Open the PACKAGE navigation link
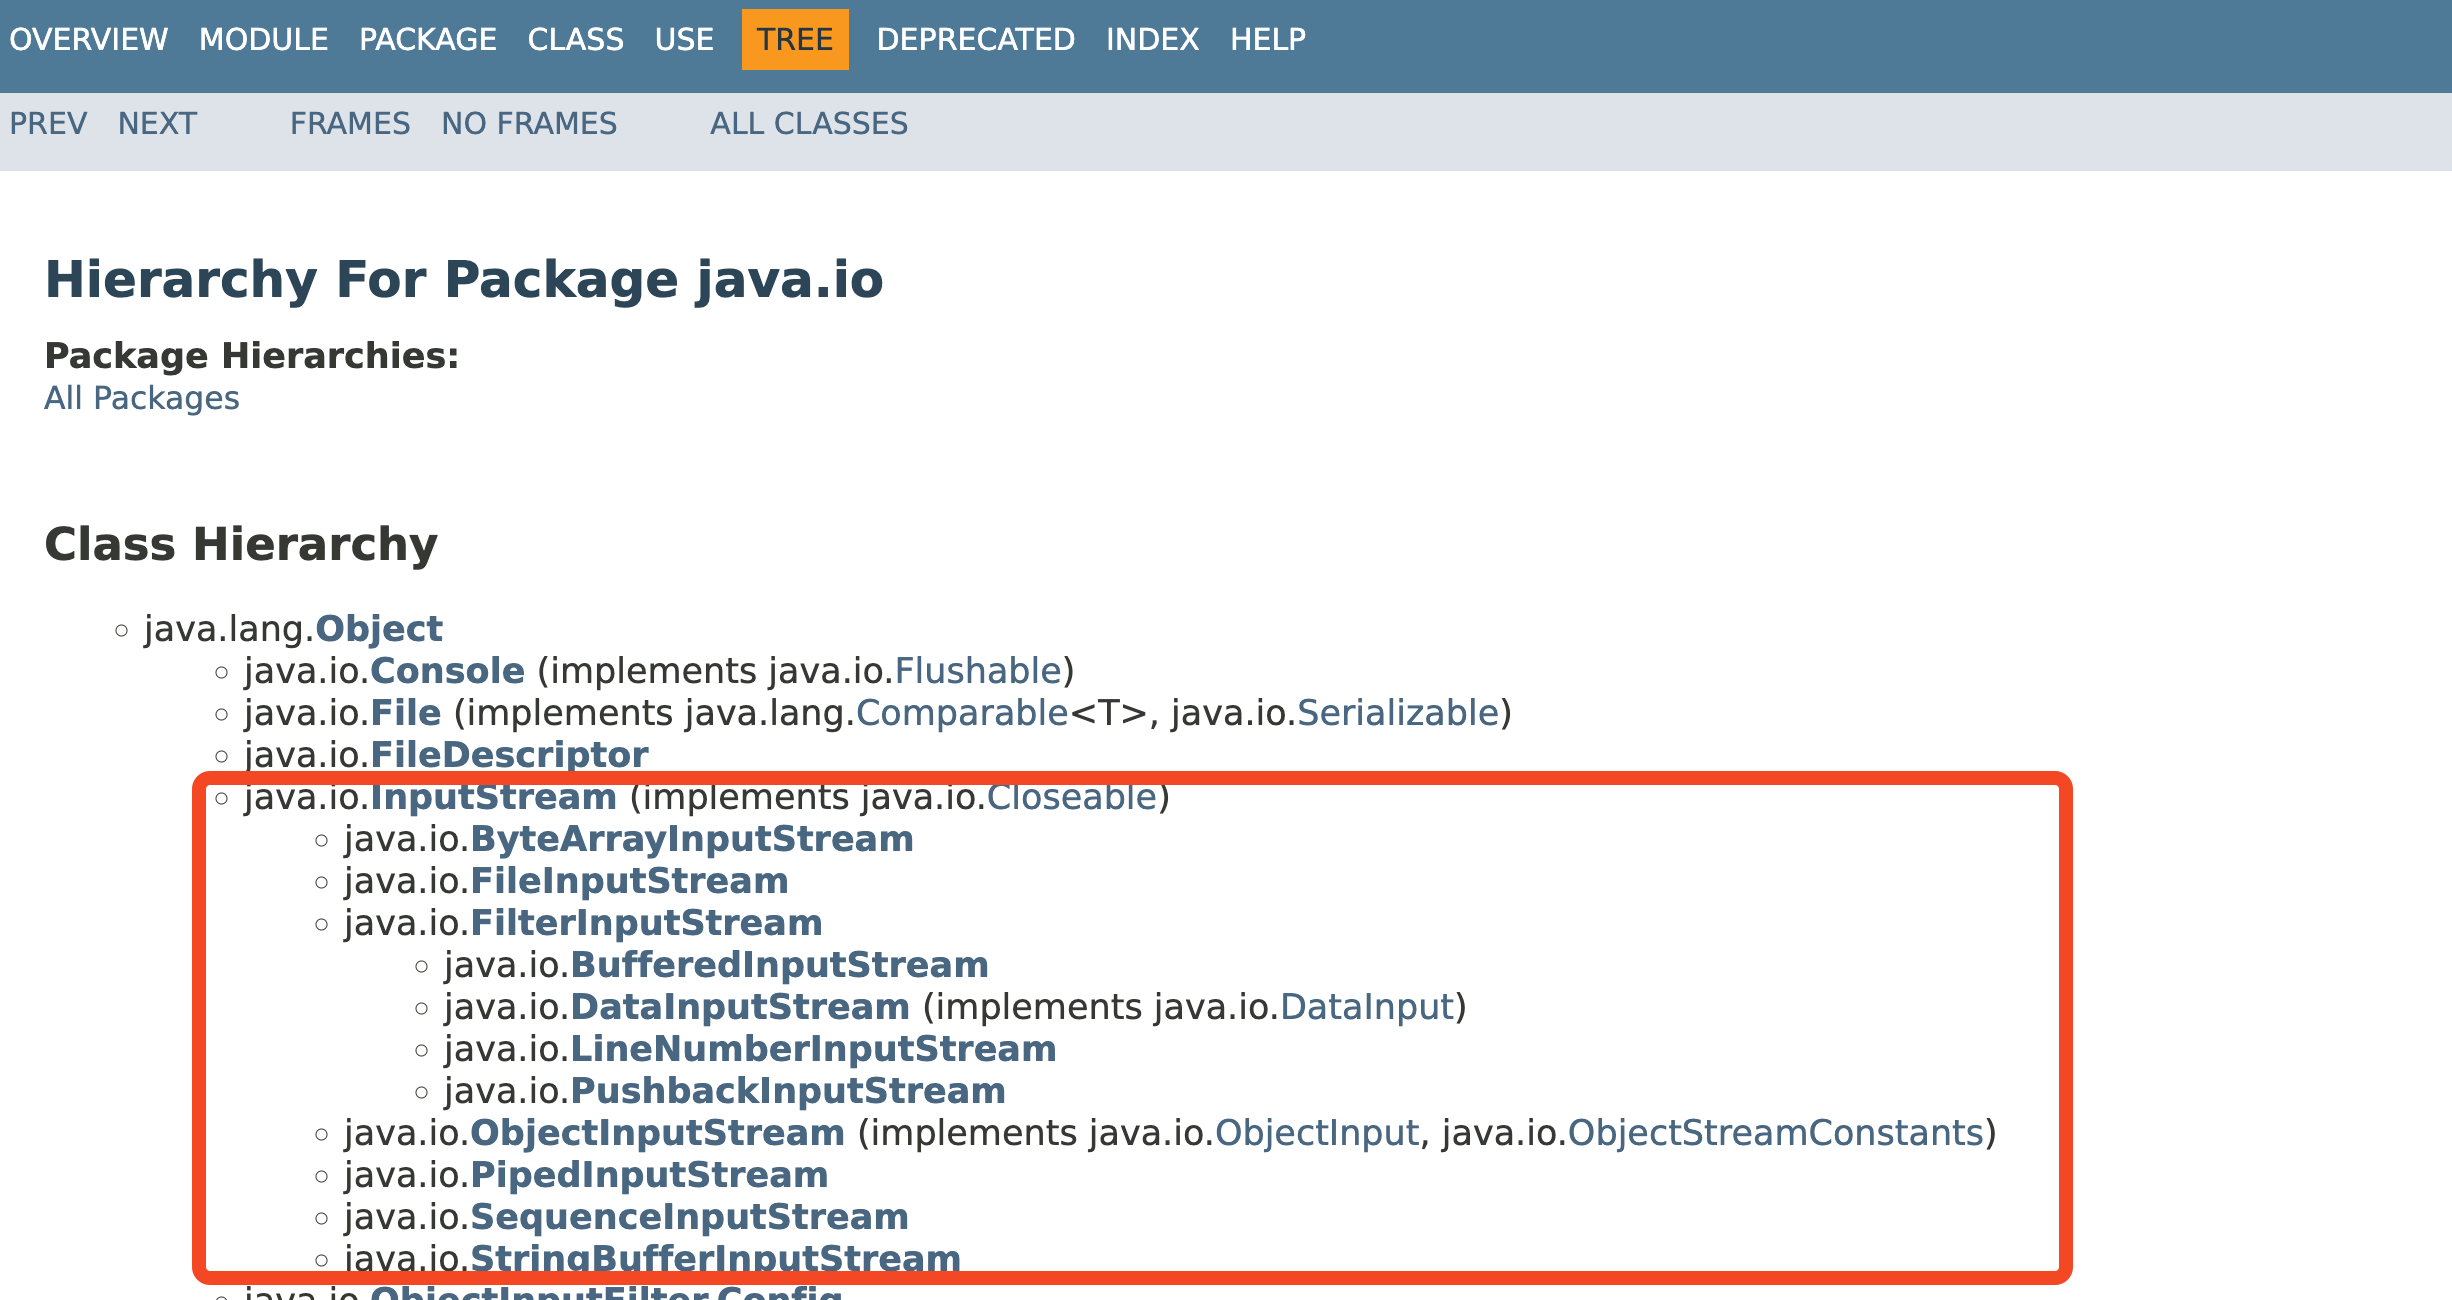Image resolution: width=2452 pixels, height=1300 pixels. click(x=427, y=39)
